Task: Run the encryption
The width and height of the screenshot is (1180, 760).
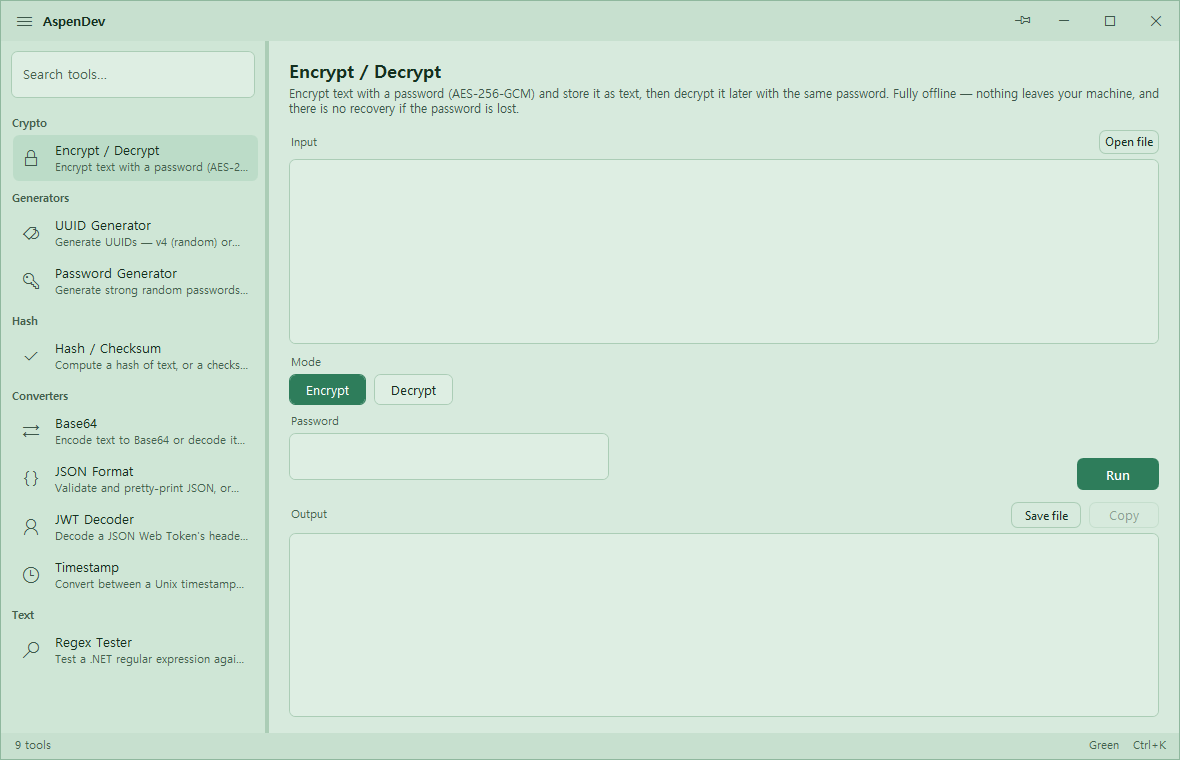Action: tap(1118, 475)
